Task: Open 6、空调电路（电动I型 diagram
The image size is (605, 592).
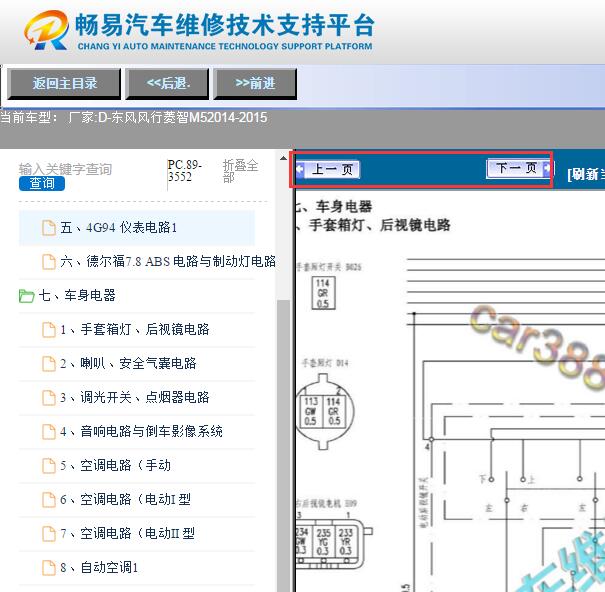Action: tap(125, 499)
